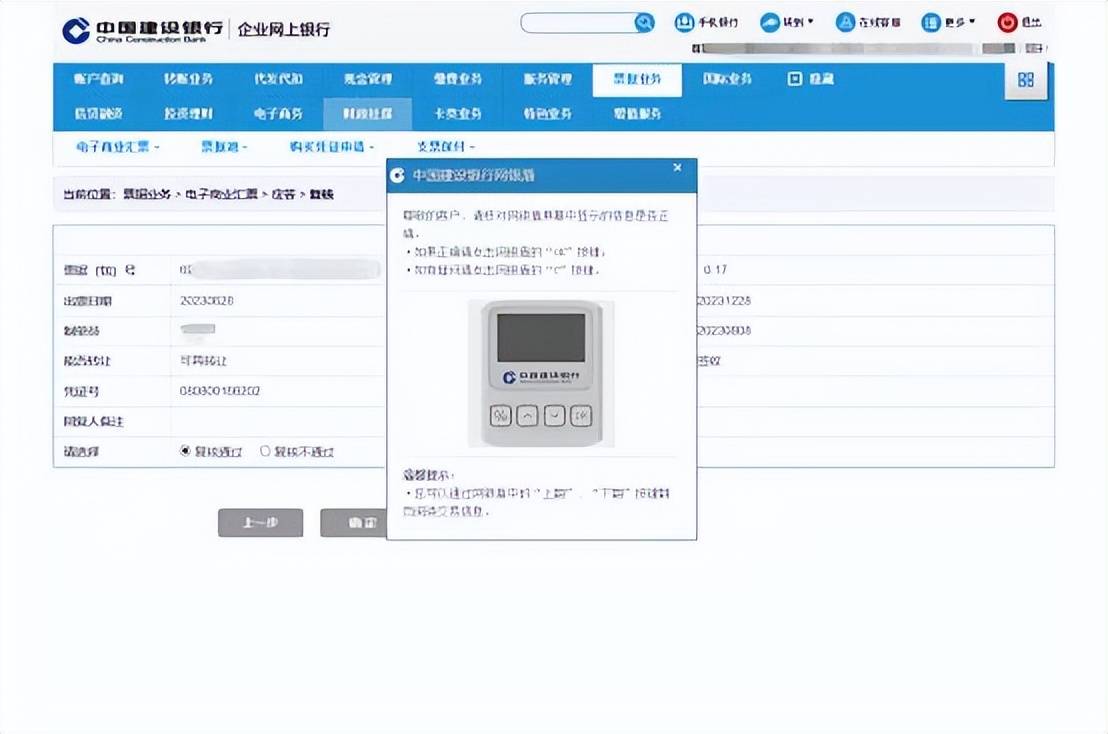The width and height of the screenshot is (1108, 734).
Task: Expand the 票据池 submenu
Action: (224, 147)
